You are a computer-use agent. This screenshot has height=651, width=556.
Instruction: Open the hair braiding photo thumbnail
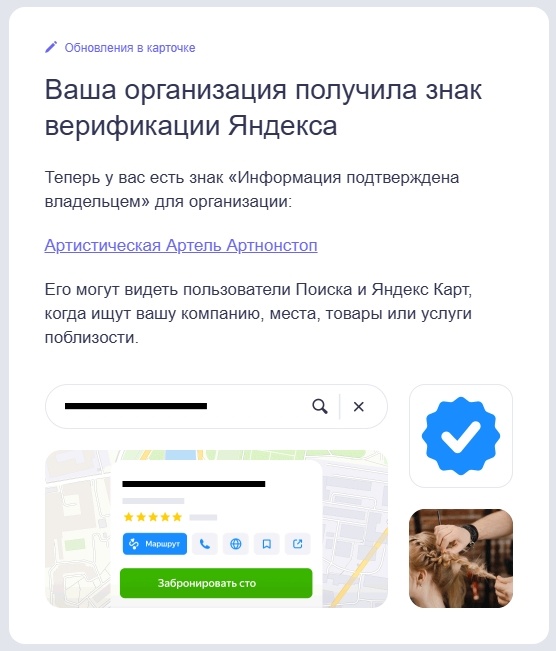(461, 558)
